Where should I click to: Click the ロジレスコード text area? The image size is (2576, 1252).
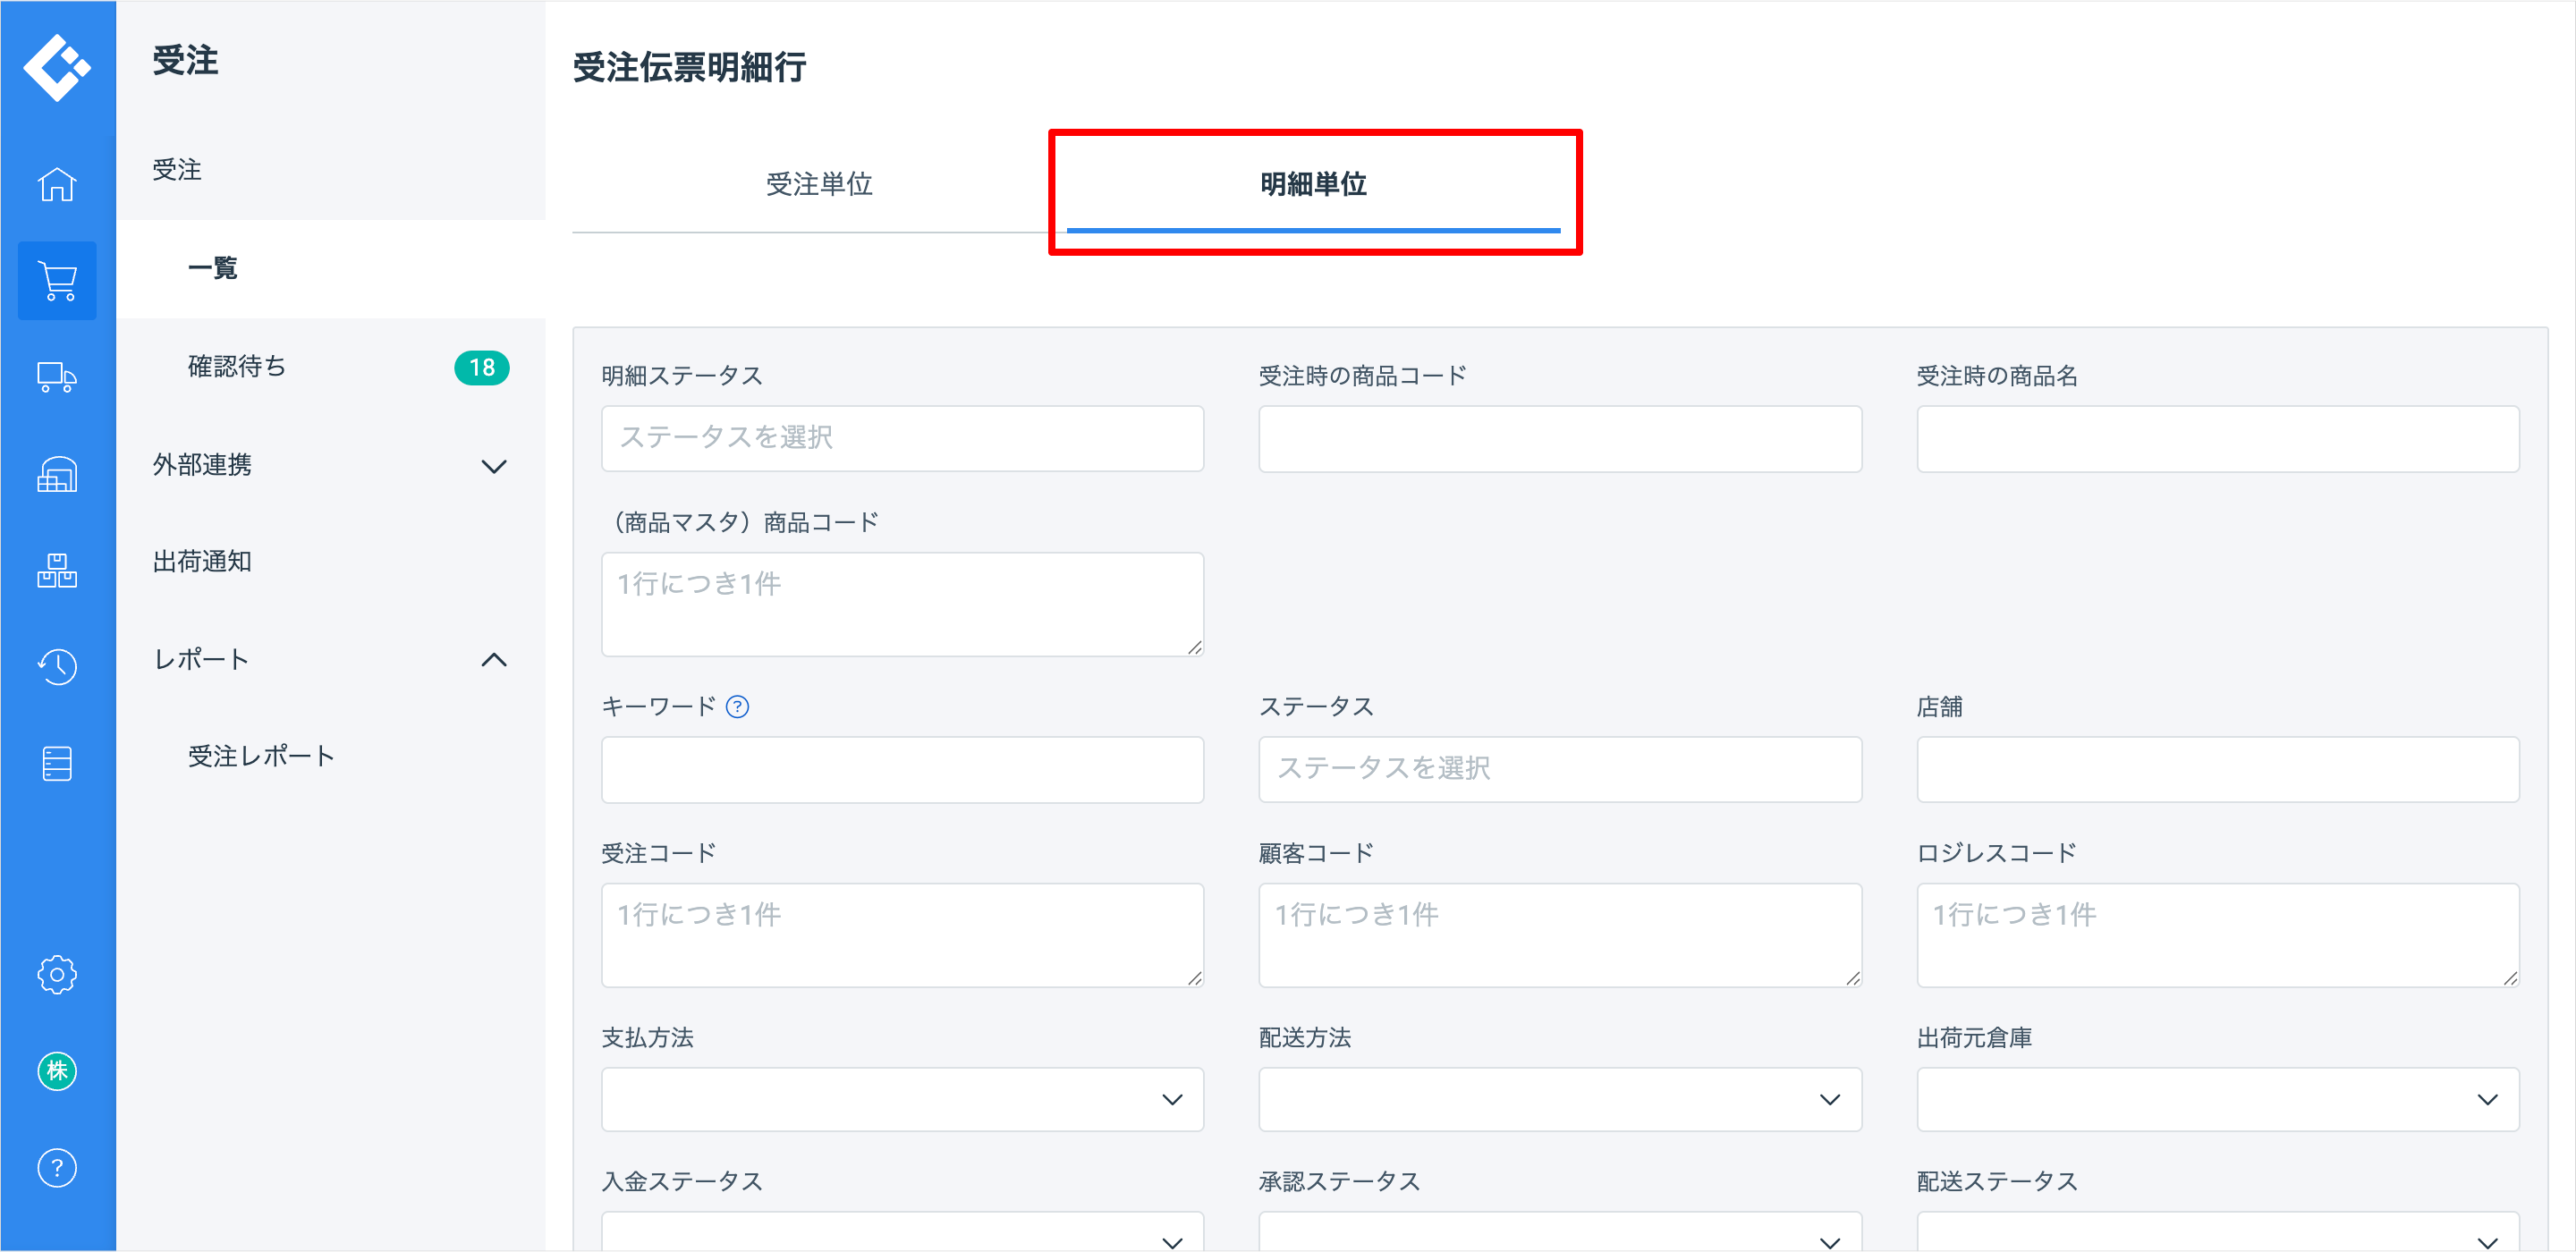coord(2217,935)
